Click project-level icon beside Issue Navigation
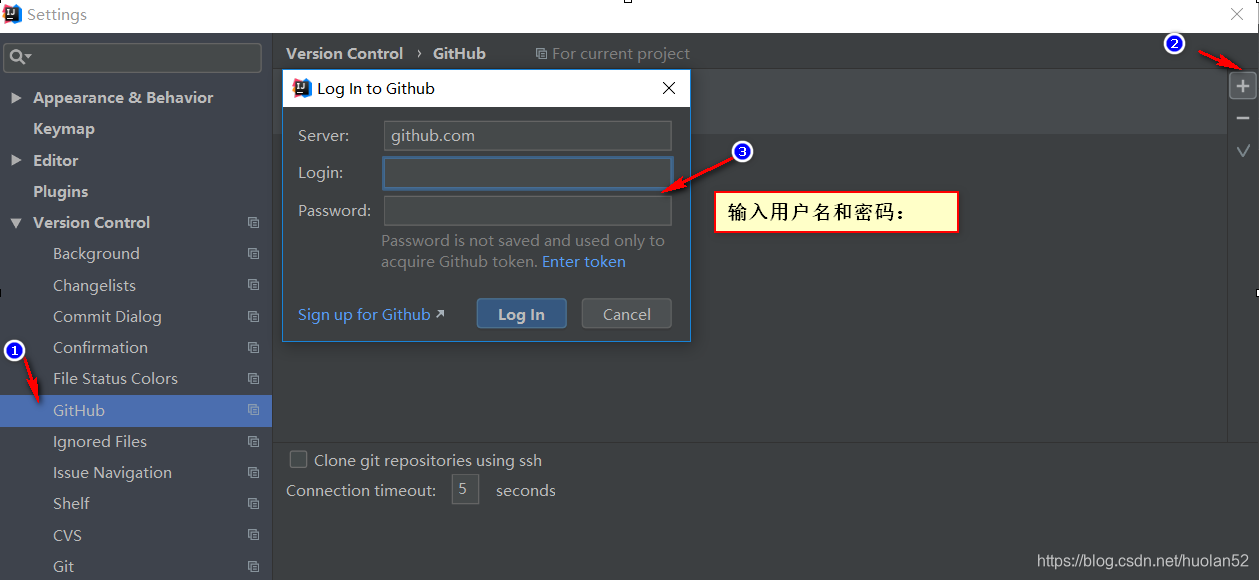 pos(253,473)
